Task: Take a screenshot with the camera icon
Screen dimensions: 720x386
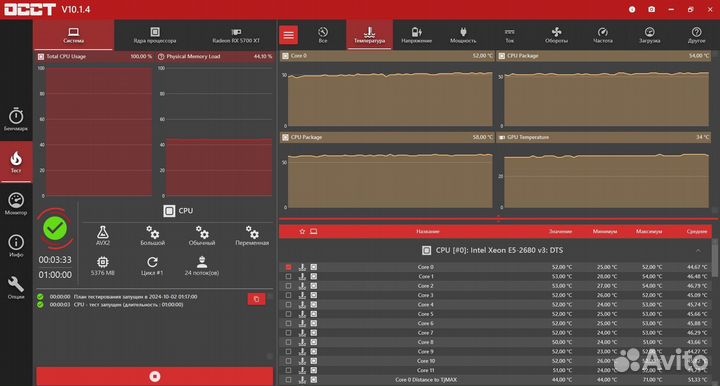Action: [x=651, y=9]
